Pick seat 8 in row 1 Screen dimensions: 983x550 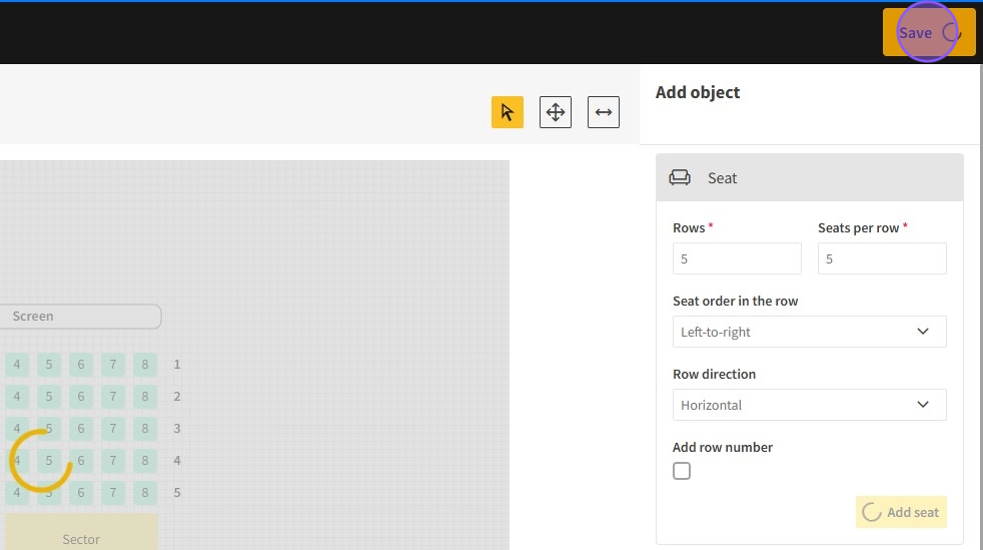(145, 365)
